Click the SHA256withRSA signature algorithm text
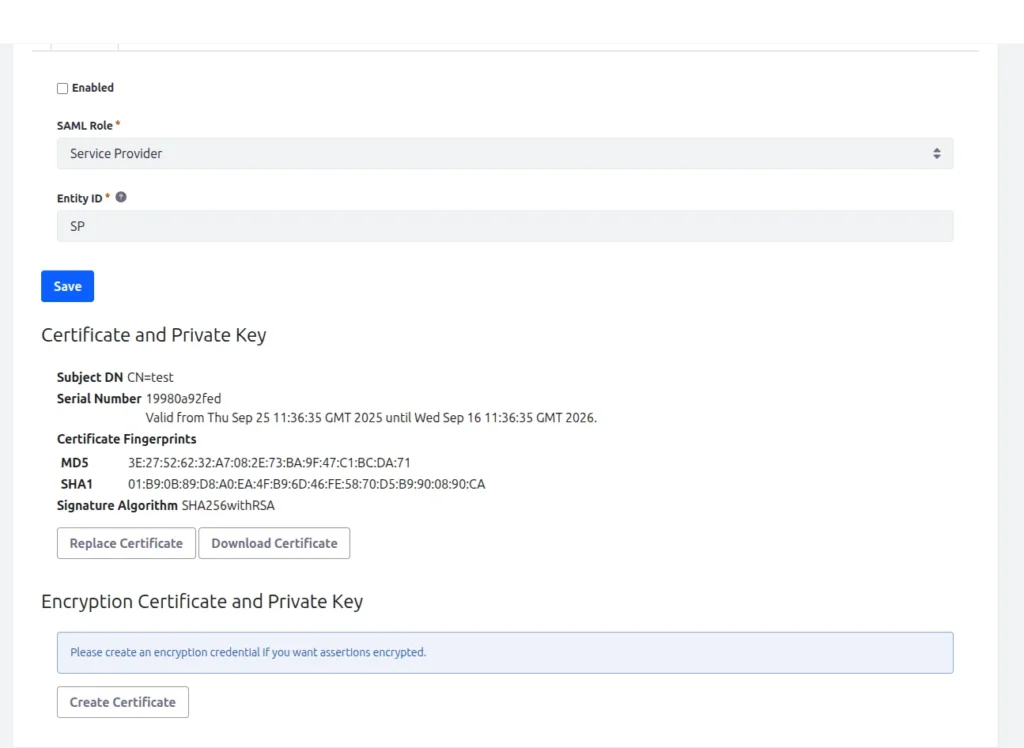 (x=228, y=506)
